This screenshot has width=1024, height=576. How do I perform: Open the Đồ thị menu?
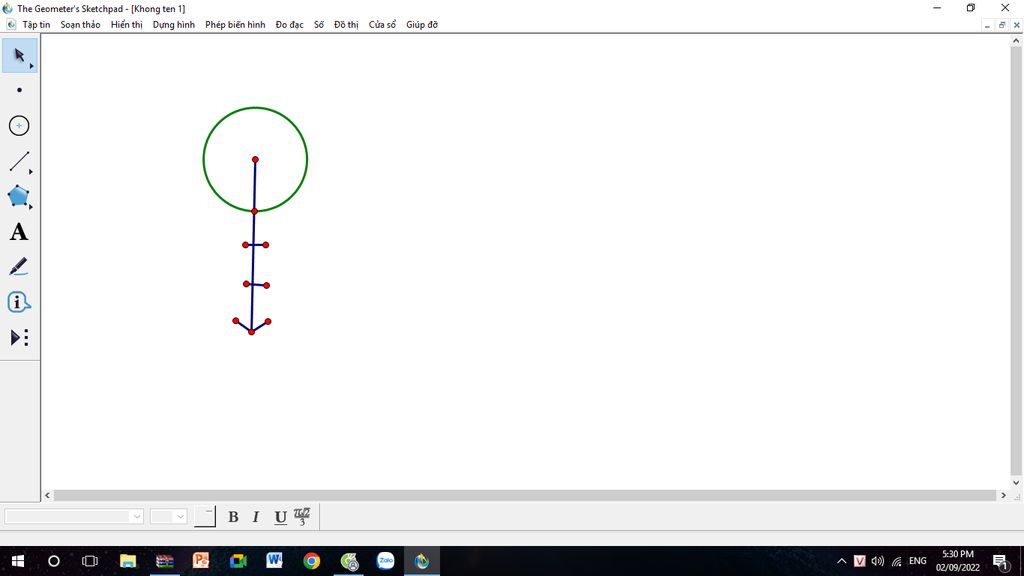346,25
